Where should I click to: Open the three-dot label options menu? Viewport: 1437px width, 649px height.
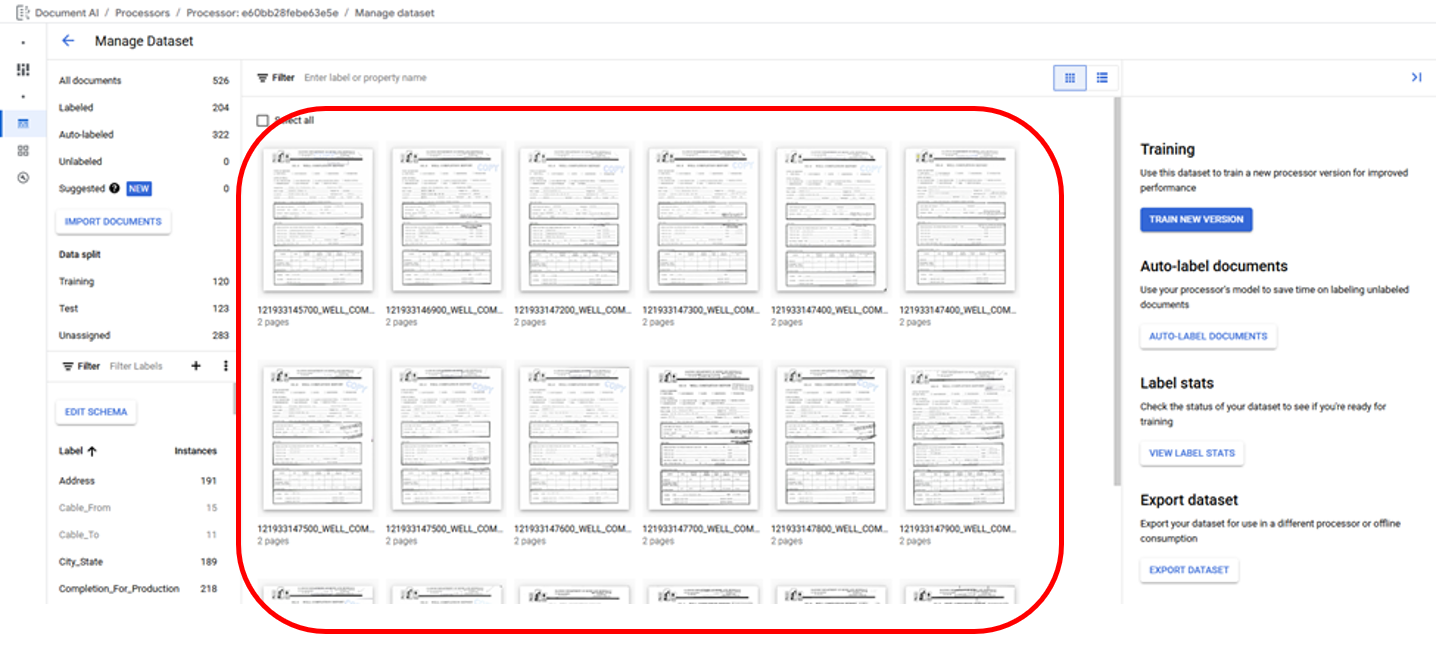tap(226, 366)
